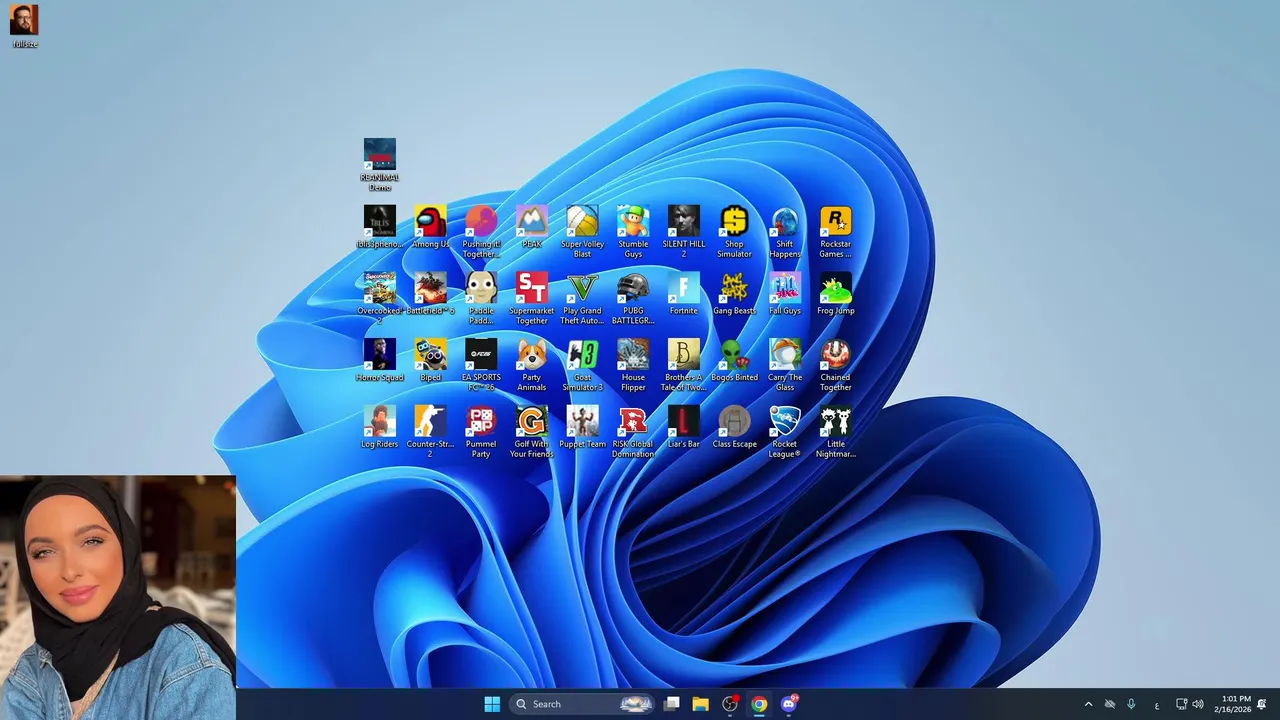Click the EA SPORTS FC 26 icon
Image resolution: width=1280 pixels, height=720 pixels.
[x=481, y=365]
